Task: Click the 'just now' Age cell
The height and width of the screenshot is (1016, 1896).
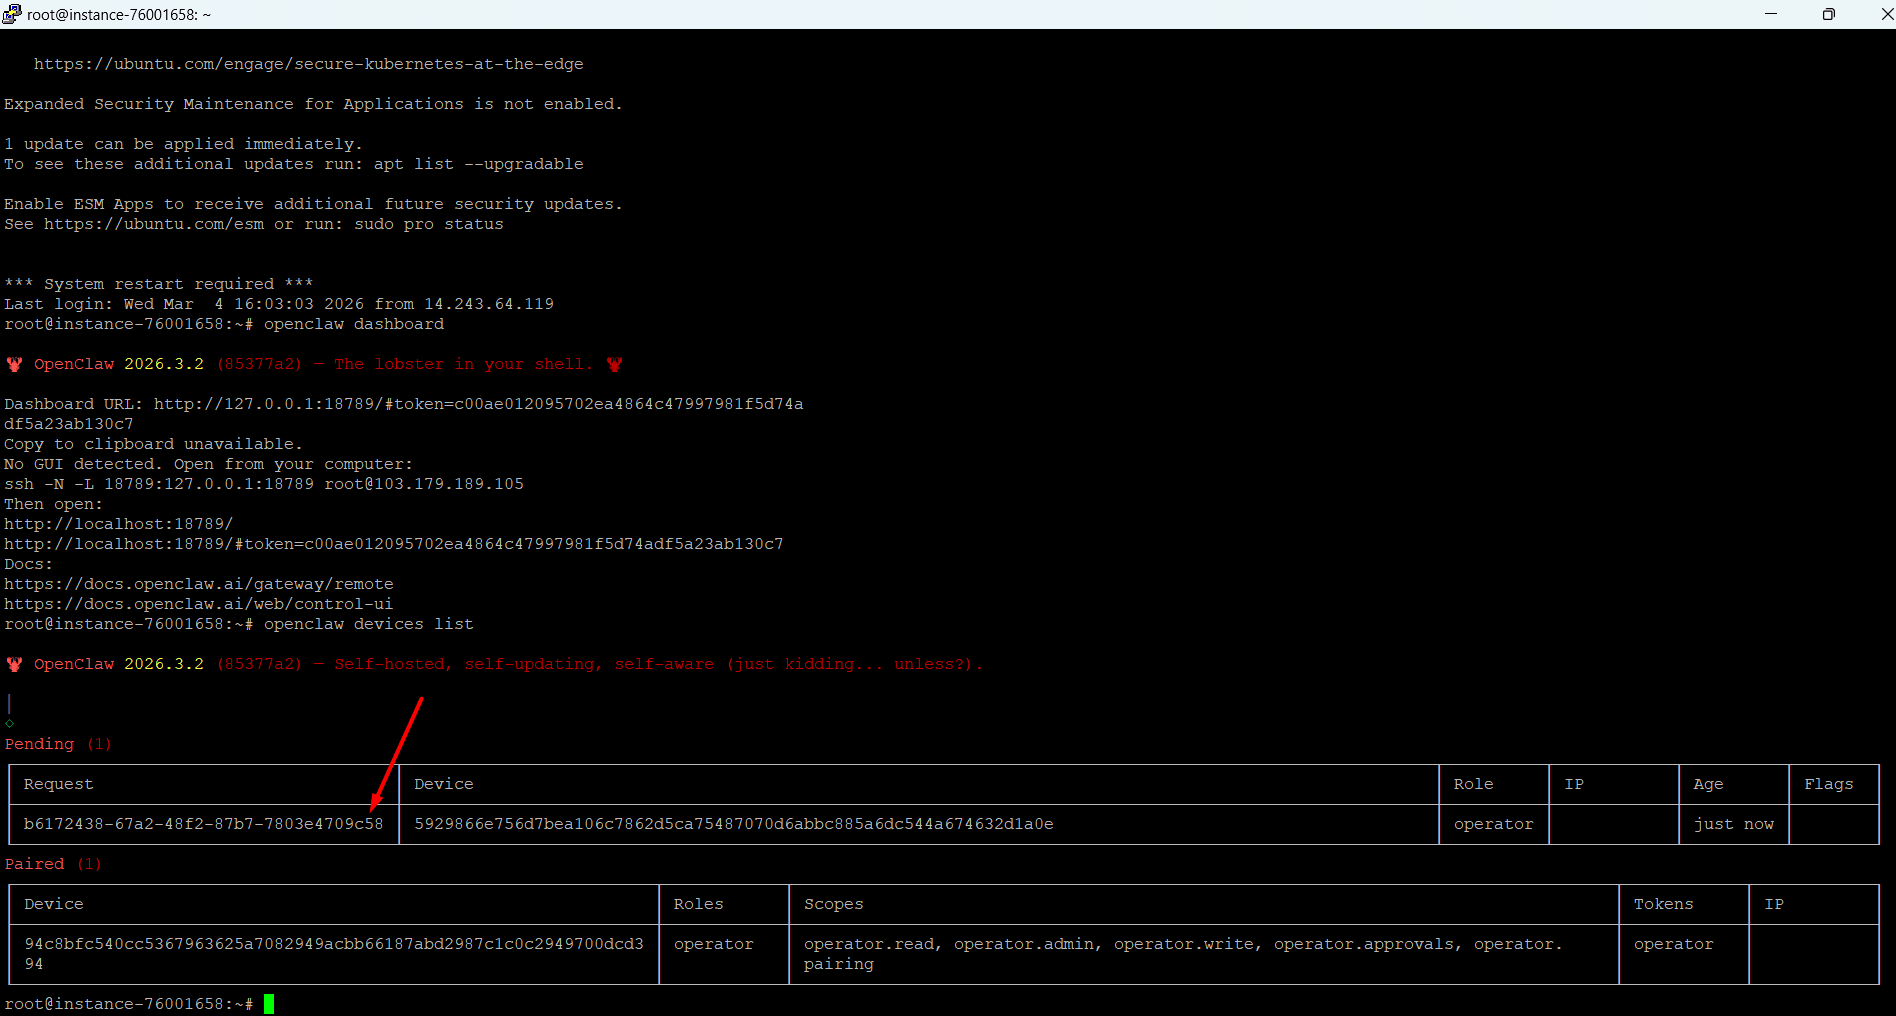Action: click(1733, 824)
